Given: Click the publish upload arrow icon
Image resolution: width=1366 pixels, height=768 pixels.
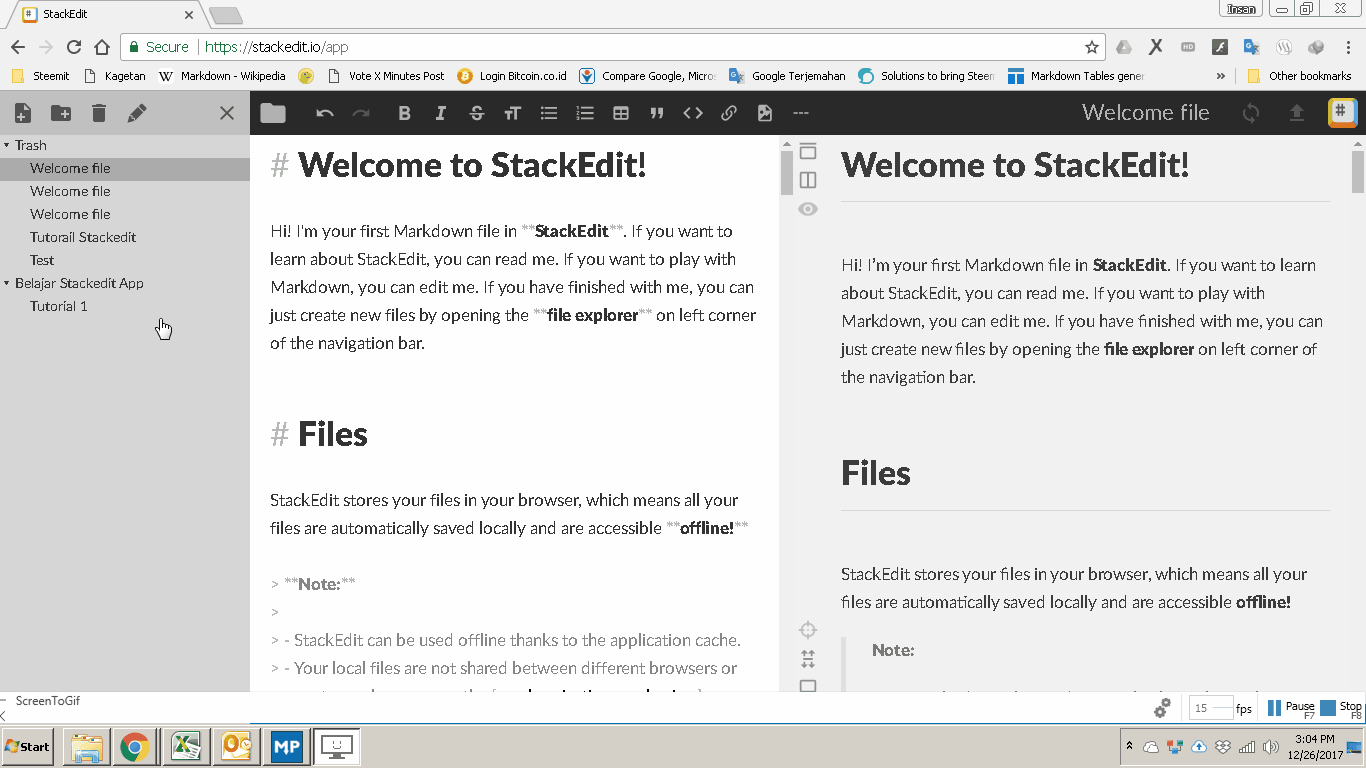Looking at the screenshot, I should [x=1297, y=113].
